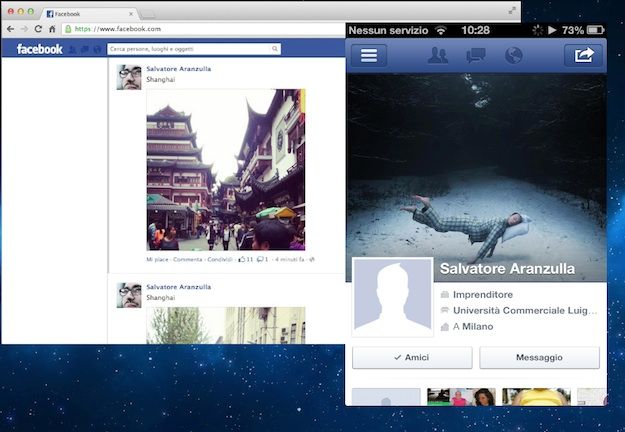
Task: Click 'Mi piace' under the first post
Action: pos(157,259)
